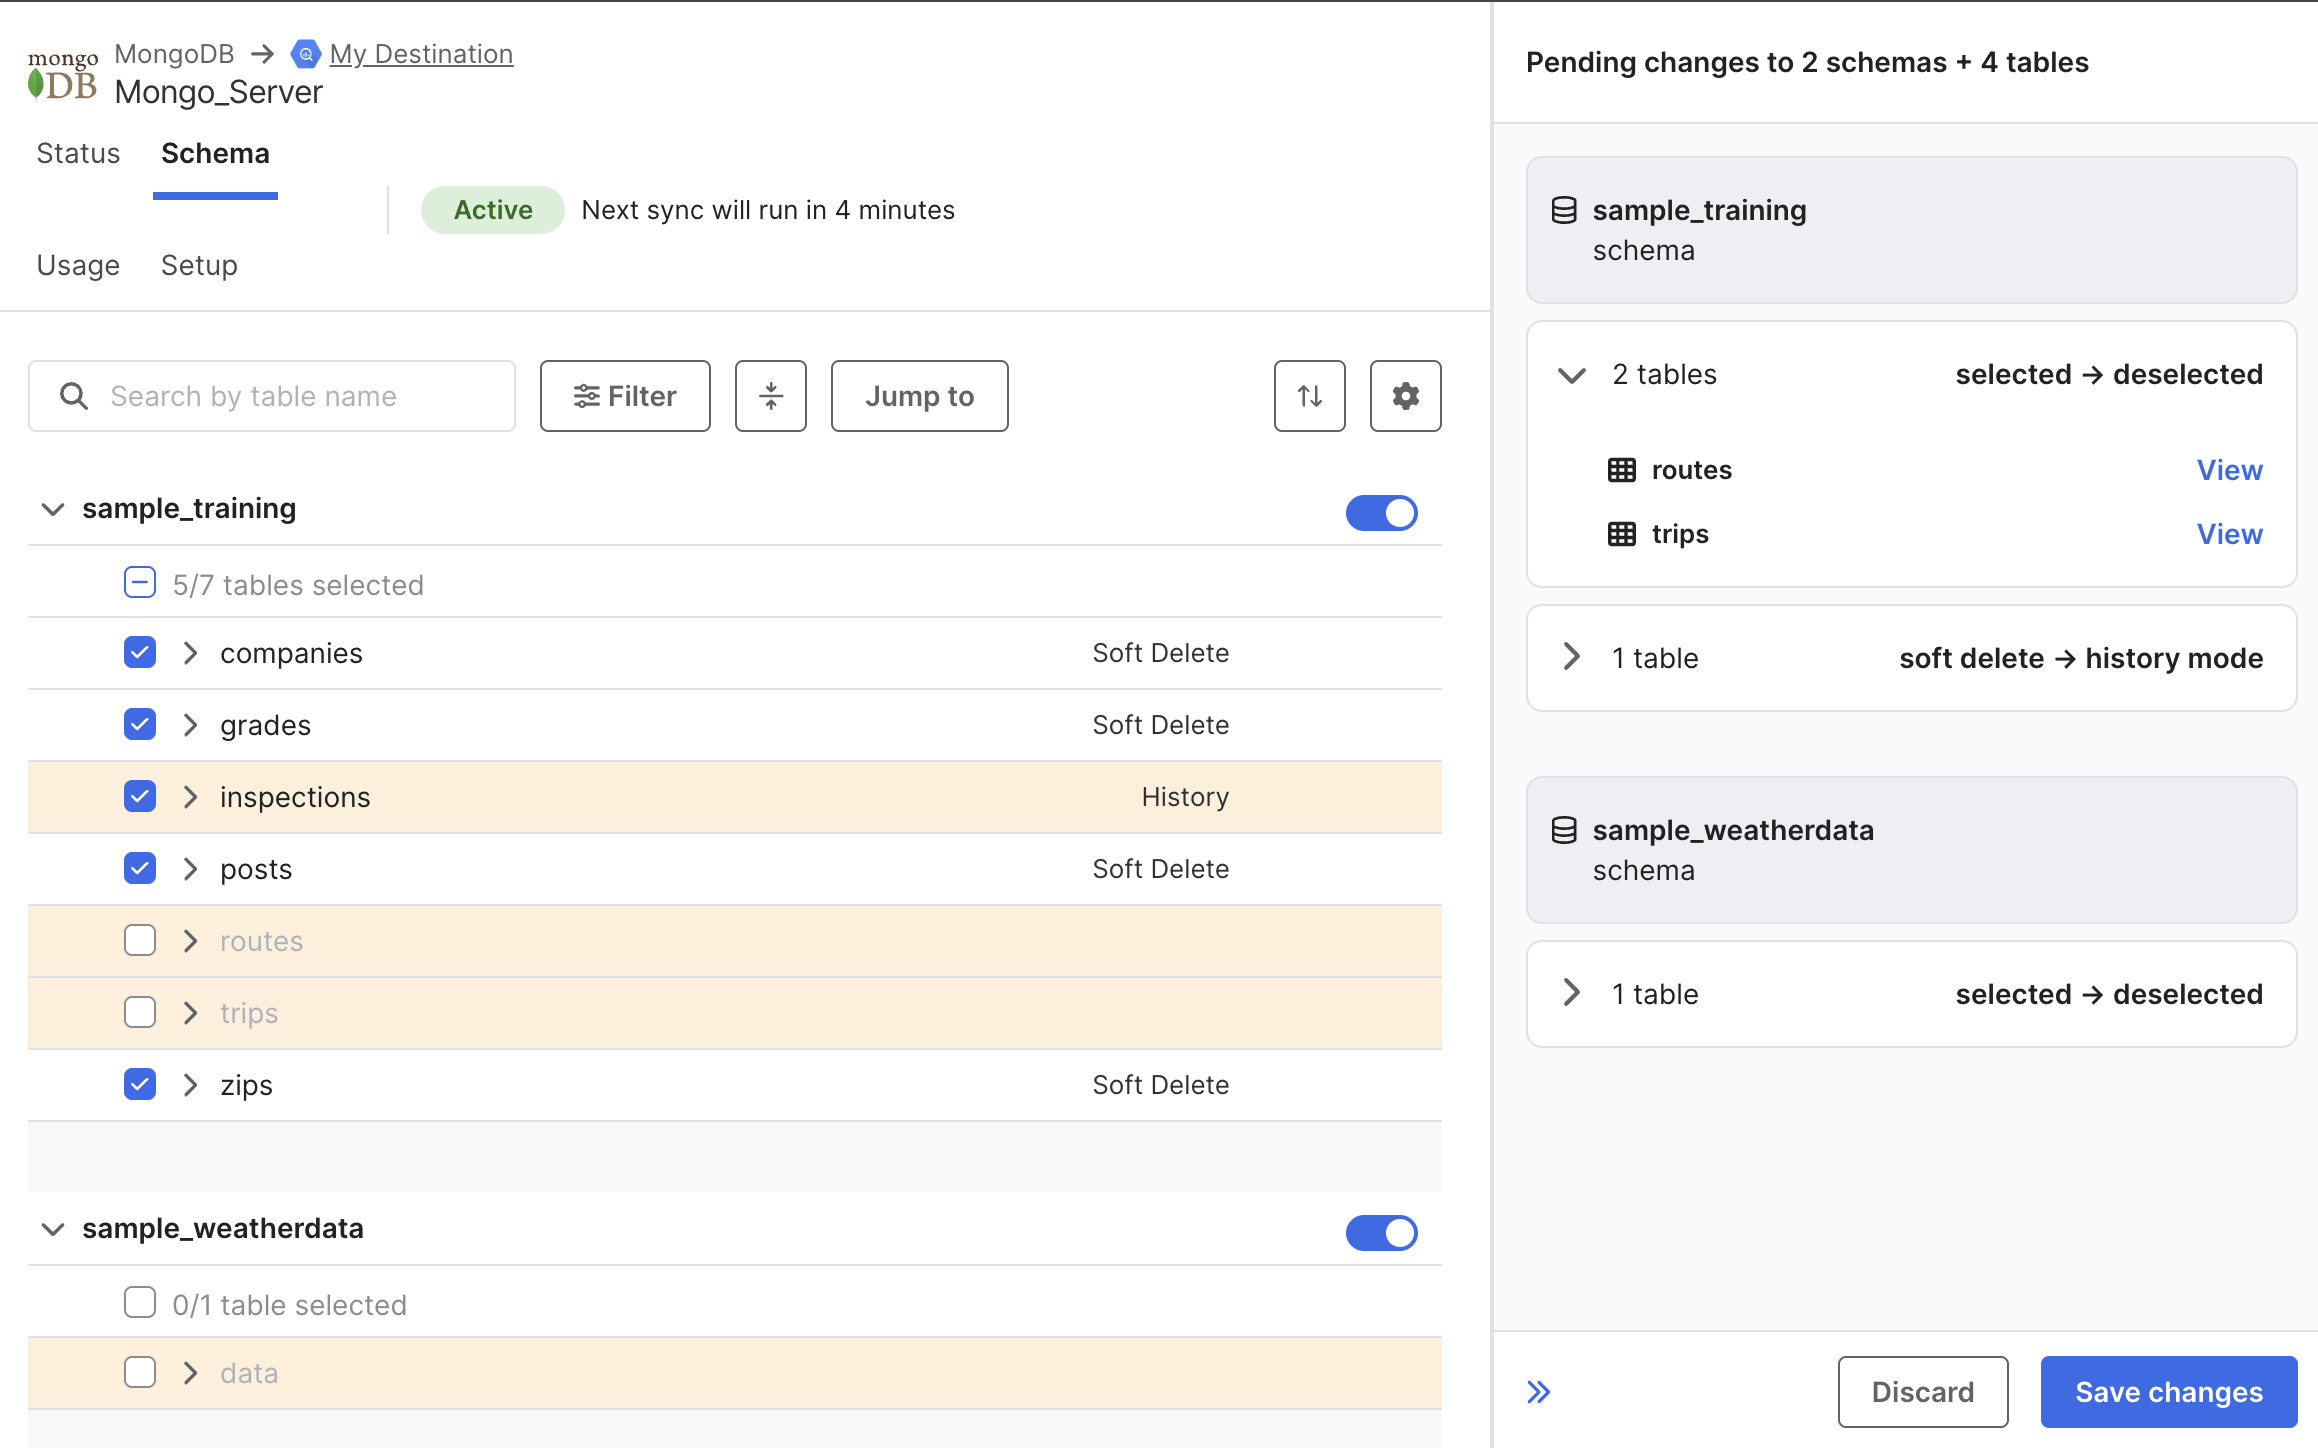Toggle the sample_weatherdata schema sync on/off
The width and height of the screenshot is (2318, 1448).
1382,1231
